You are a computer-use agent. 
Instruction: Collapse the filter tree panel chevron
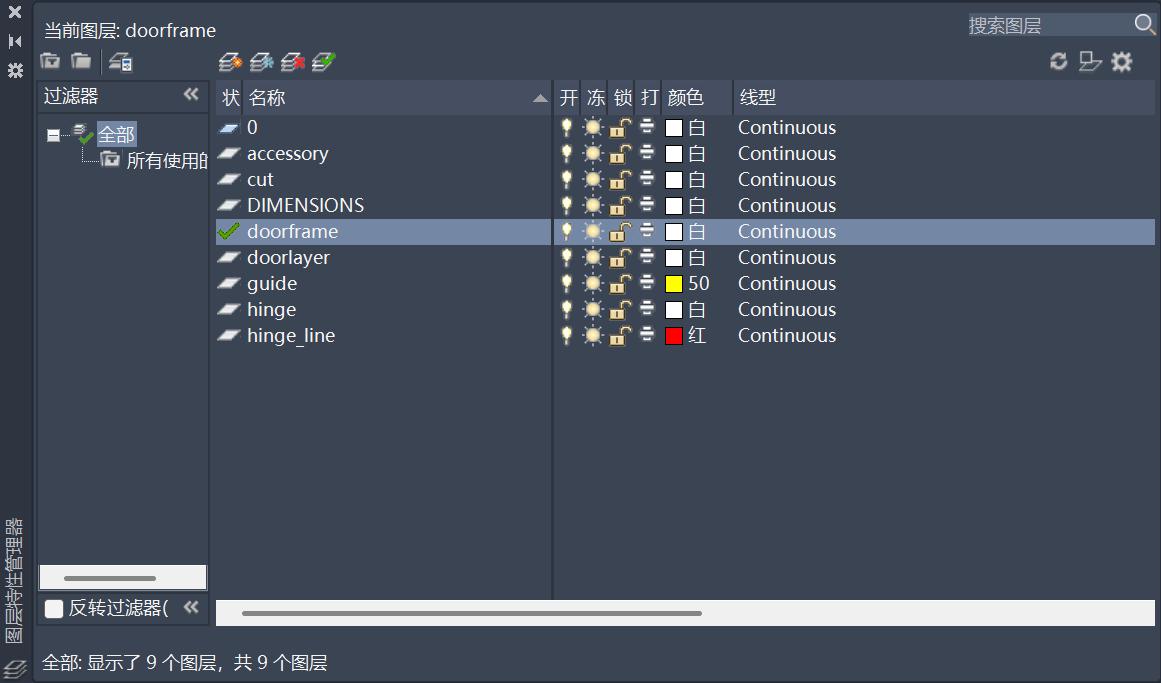click(x=191, y=94)
